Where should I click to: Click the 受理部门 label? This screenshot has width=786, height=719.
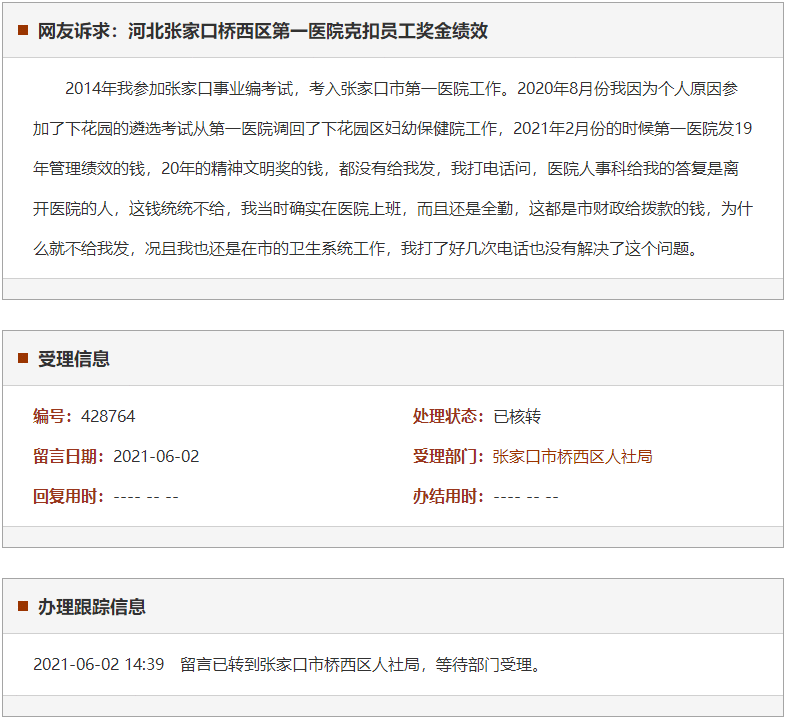[448, 456]
